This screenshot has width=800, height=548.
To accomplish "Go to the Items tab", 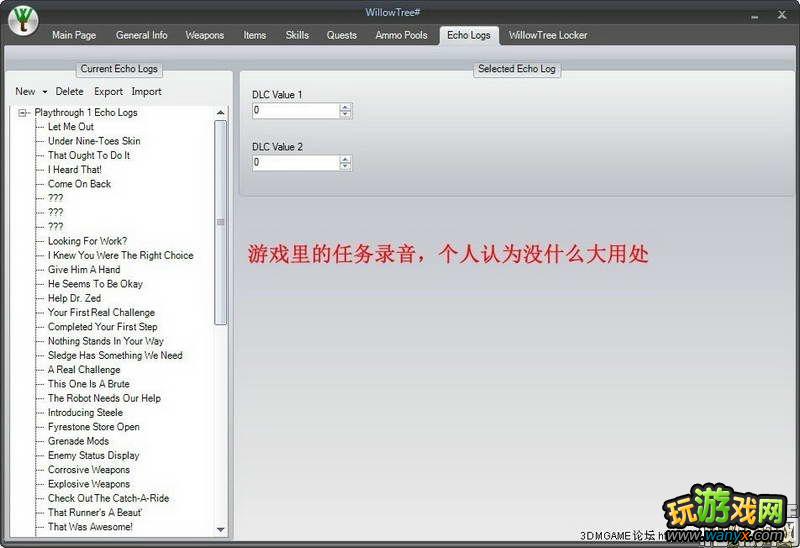I will tap(255, 35).
